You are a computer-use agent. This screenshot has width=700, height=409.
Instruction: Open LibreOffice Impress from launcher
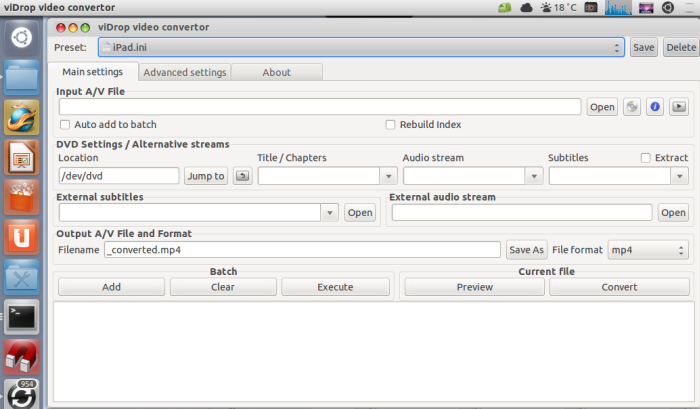(x=21, y=157)
